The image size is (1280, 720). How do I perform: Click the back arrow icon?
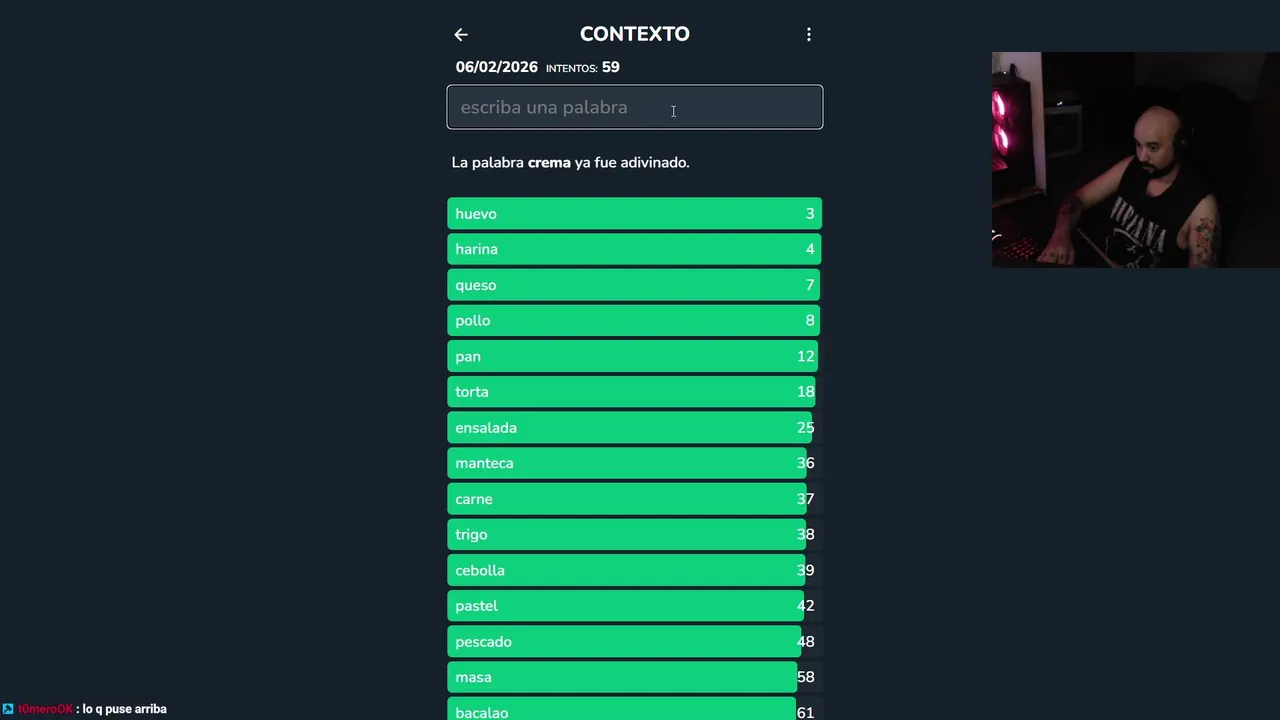click(461, 35)
